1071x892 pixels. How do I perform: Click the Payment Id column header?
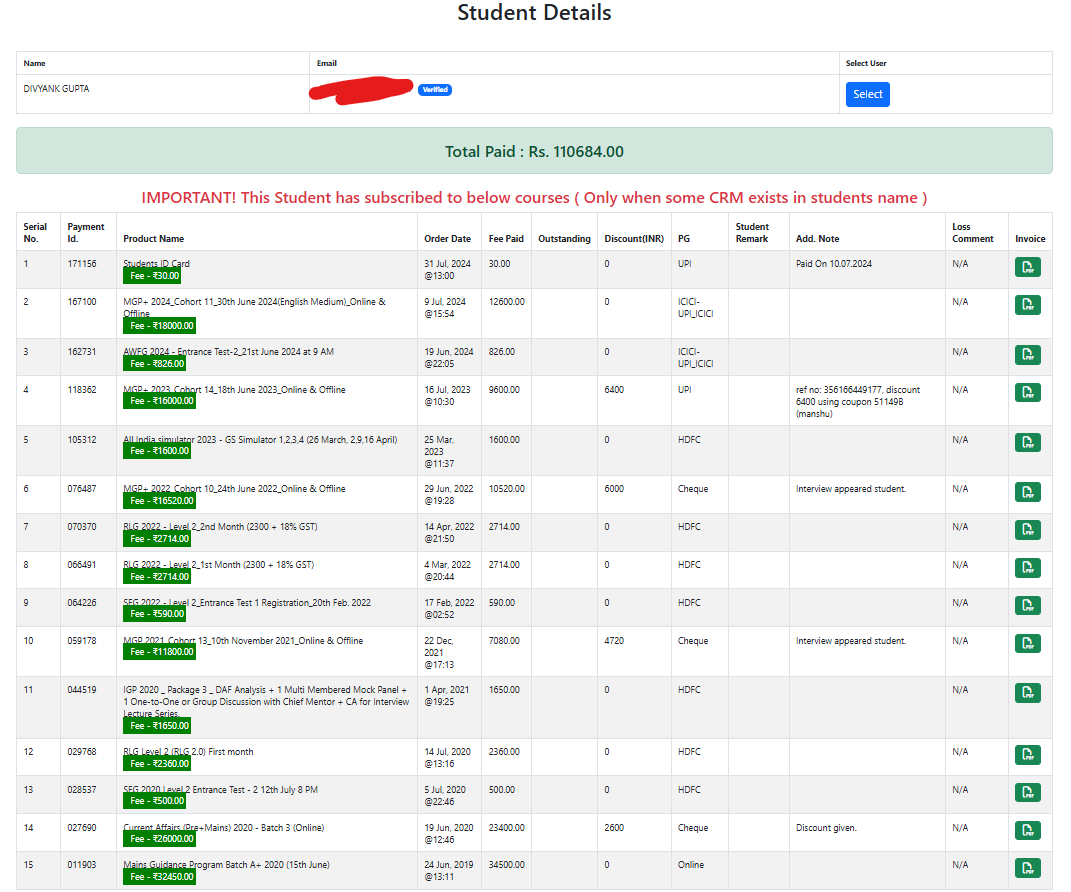click(86, 232)
